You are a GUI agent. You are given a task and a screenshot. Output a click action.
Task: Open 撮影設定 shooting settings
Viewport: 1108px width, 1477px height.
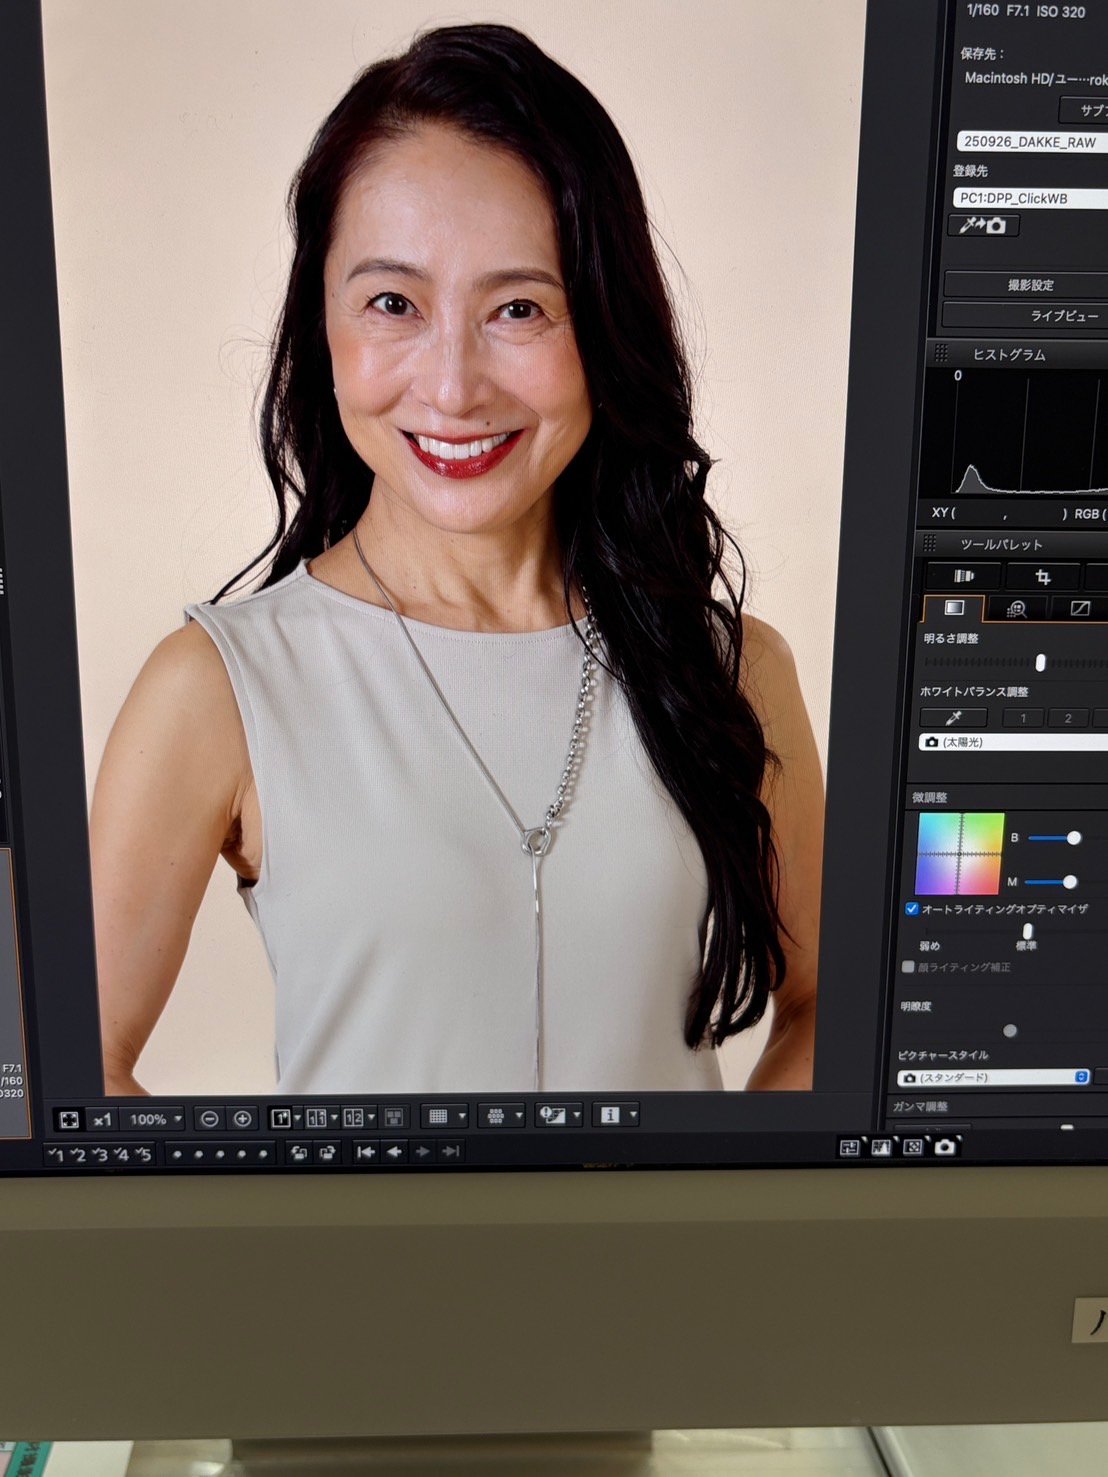click(1027, 285)
